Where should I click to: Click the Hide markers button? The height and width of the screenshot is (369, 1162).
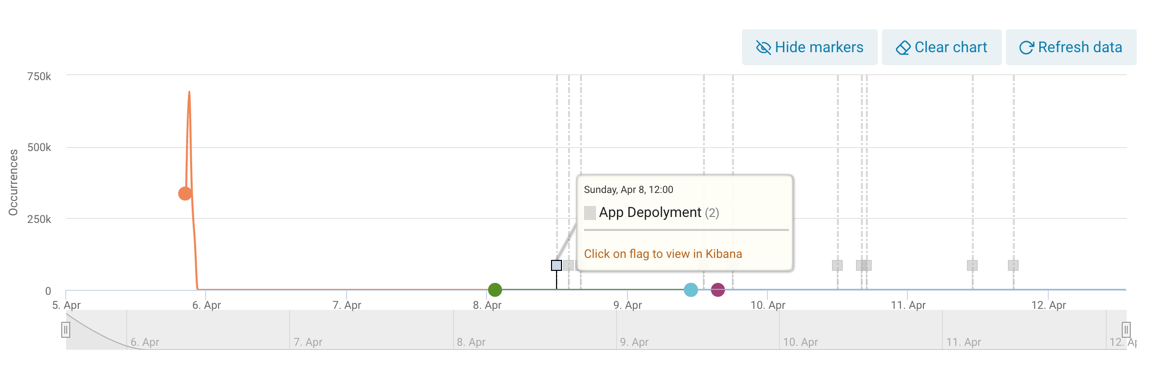point(809,47)
